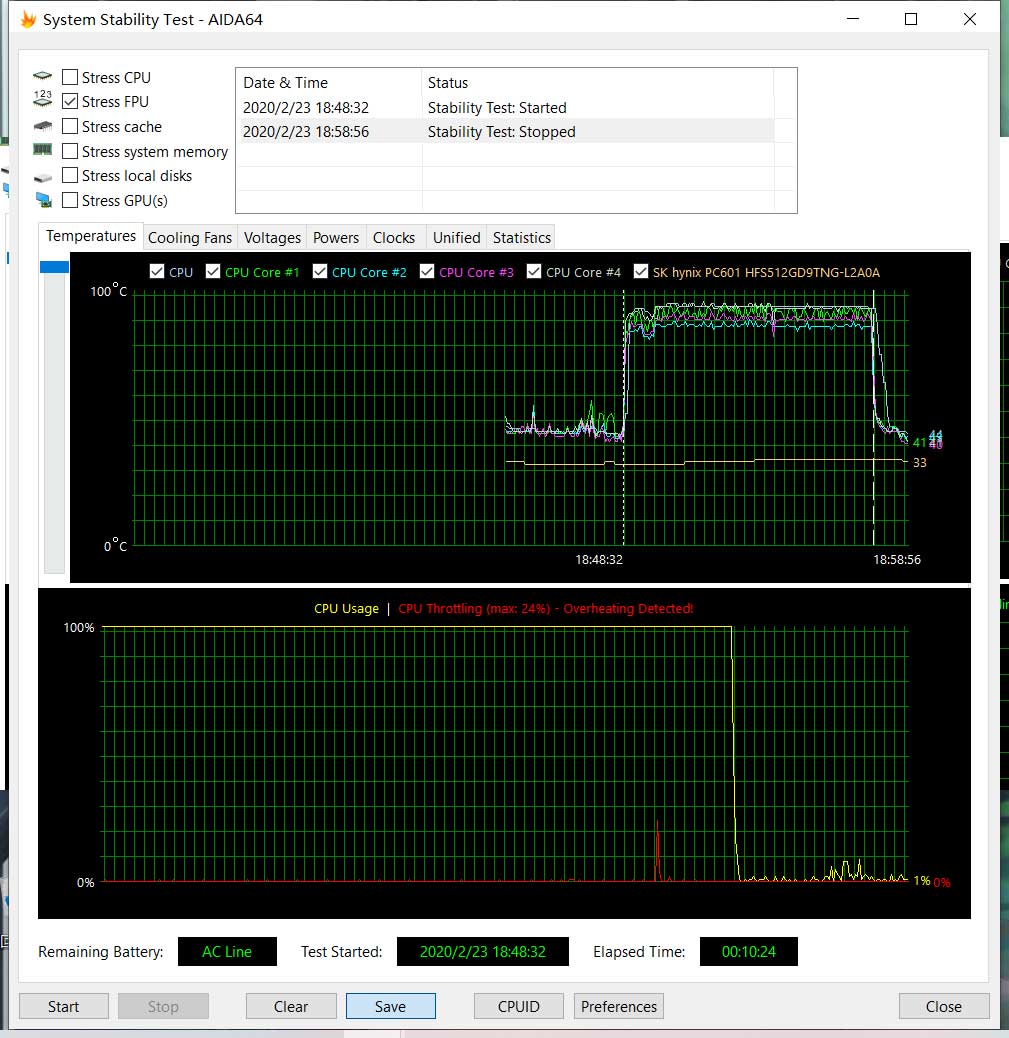Image resolution: width=1009 pixels, height=1038 pixels.
Task: Open the Voltages tab
Action: 272,238
